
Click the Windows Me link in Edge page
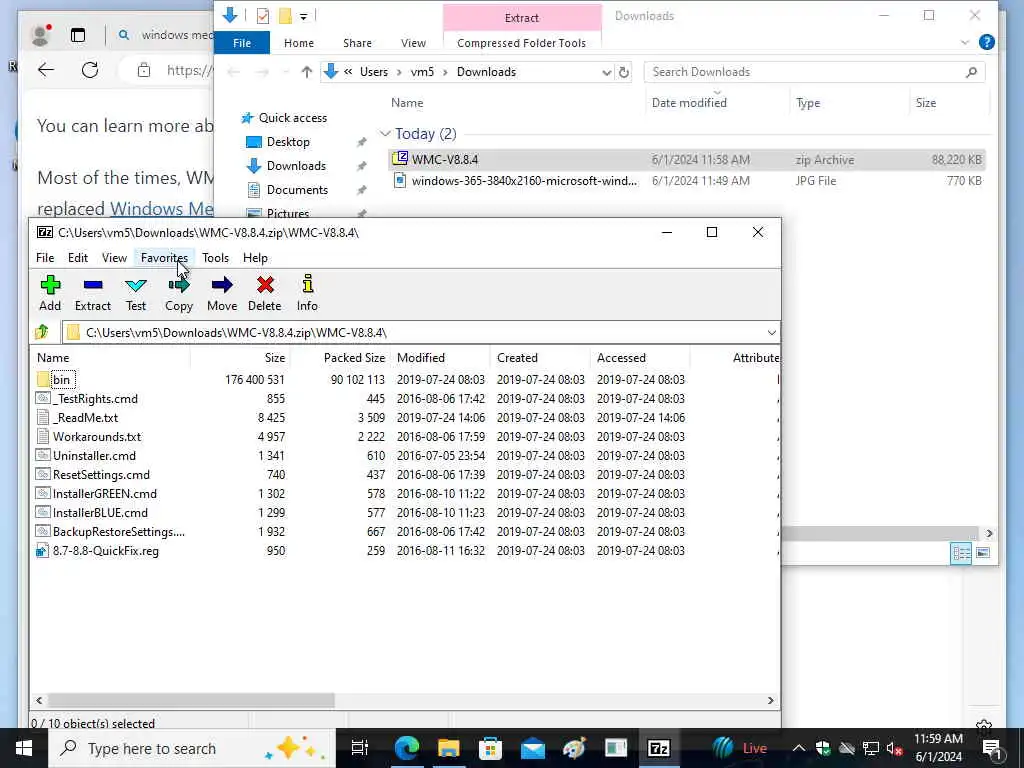click(x=161, y=208)
